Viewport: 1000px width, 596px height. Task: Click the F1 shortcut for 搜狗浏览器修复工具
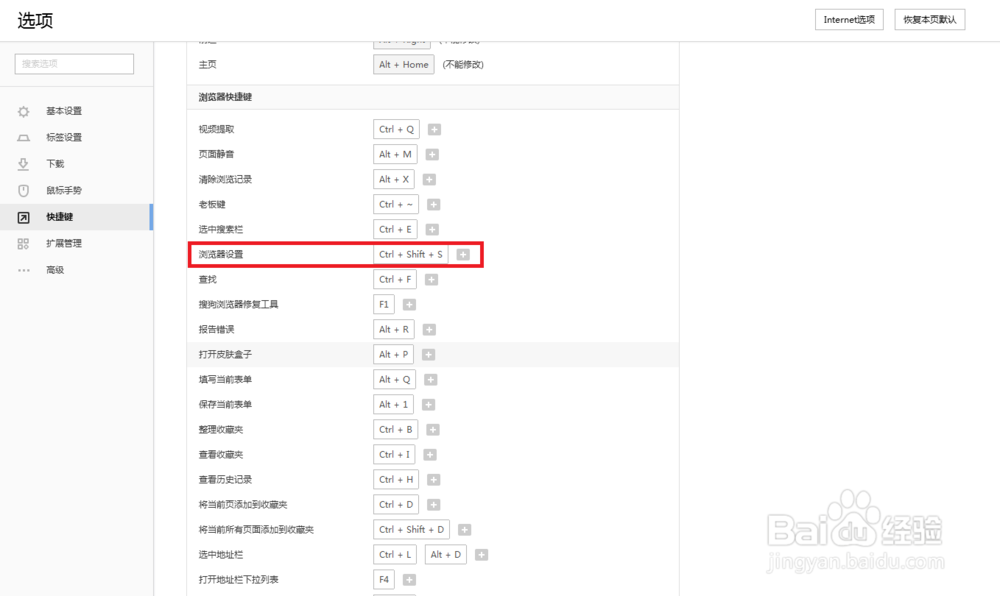pos(381,304)
